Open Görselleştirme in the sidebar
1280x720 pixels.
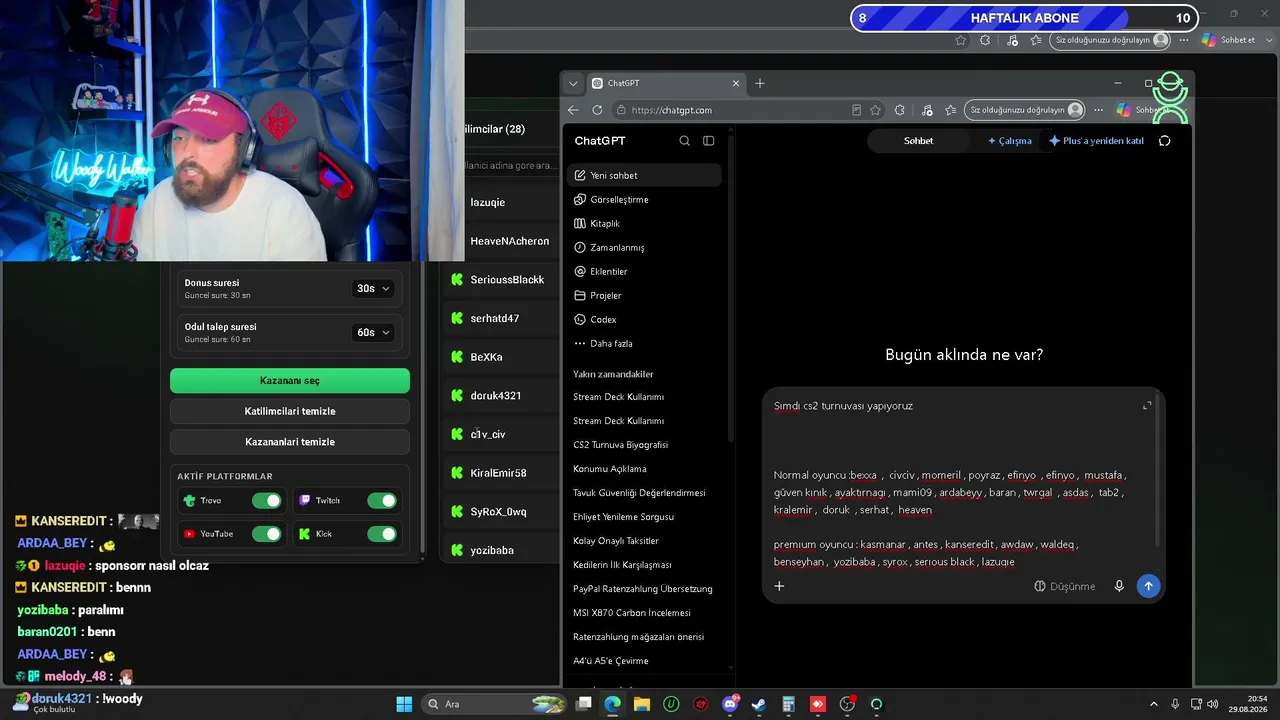644,199
